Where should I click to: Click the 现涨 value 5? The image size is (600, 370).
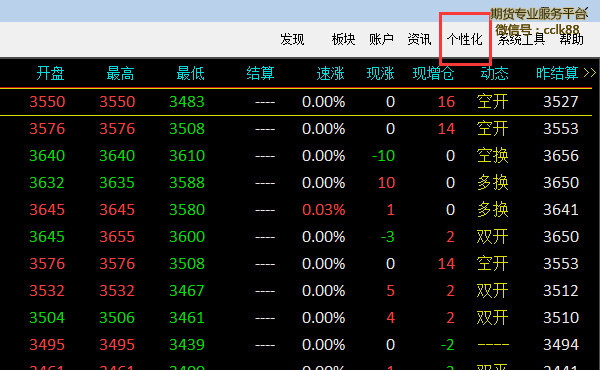pyautogui.click(x=391, y=291)
